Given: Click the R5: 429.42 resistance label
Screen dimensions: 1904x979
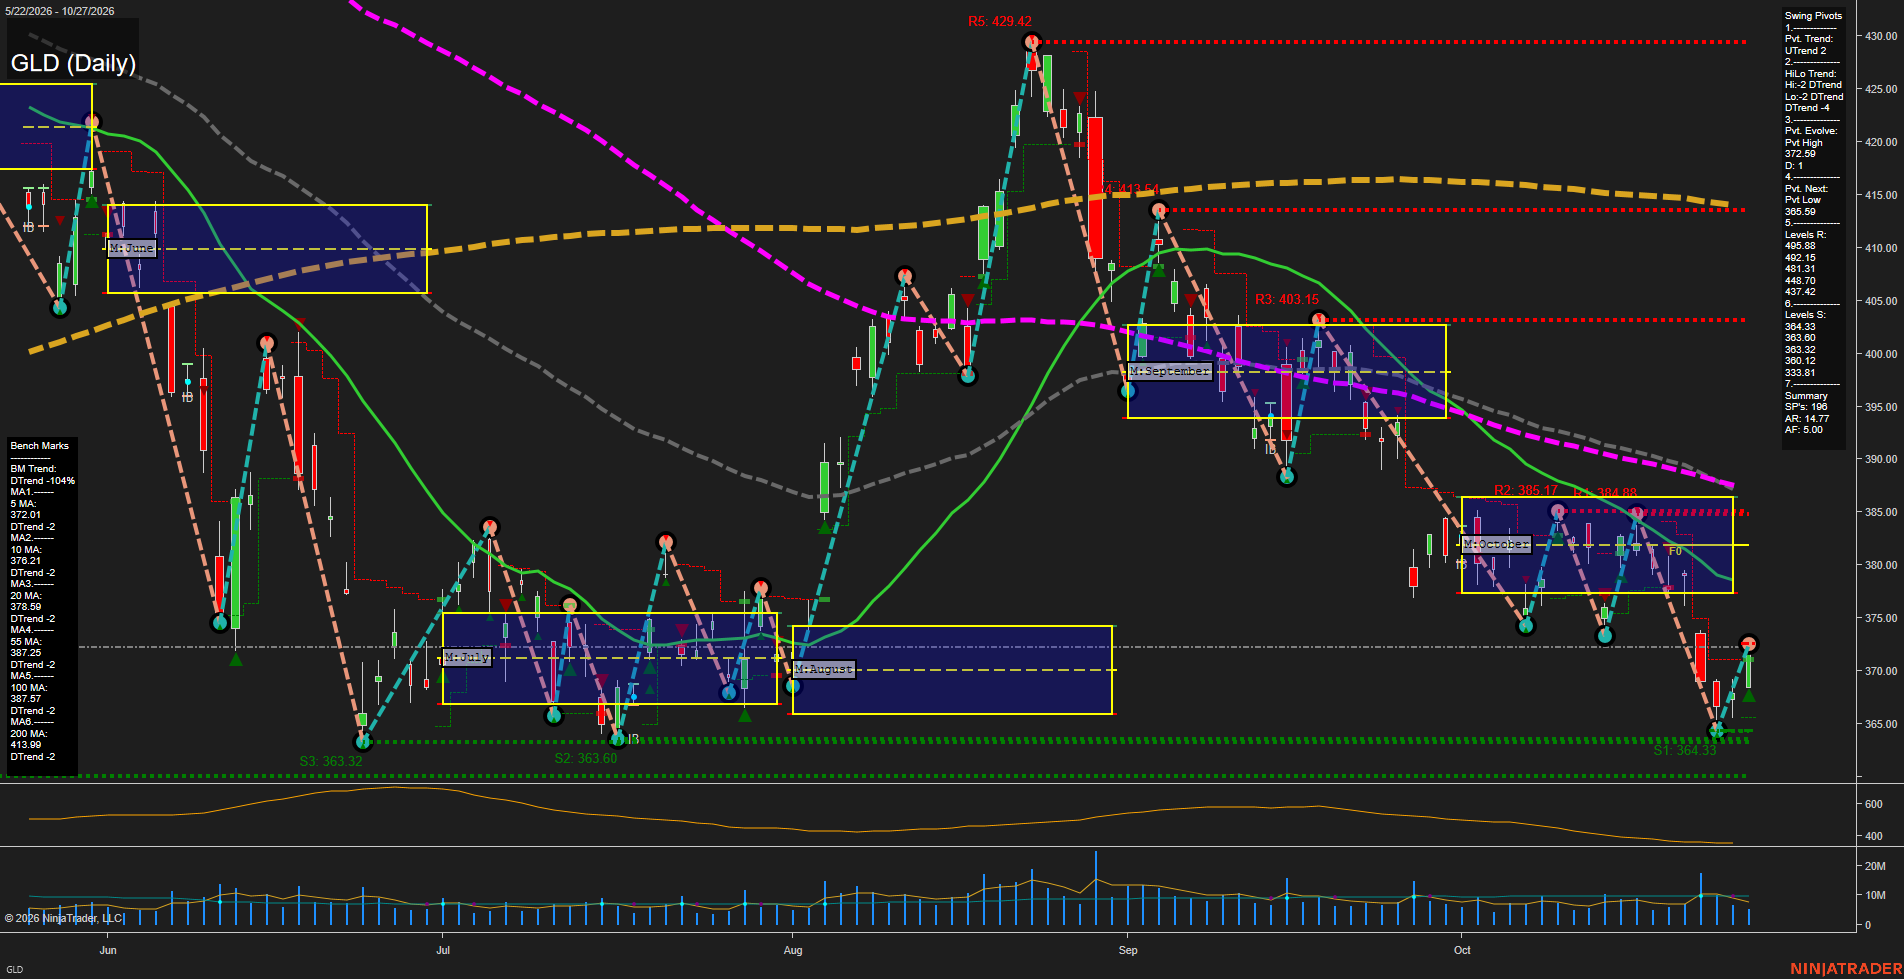Looking at the screenshot, I should click(1000, 21).
